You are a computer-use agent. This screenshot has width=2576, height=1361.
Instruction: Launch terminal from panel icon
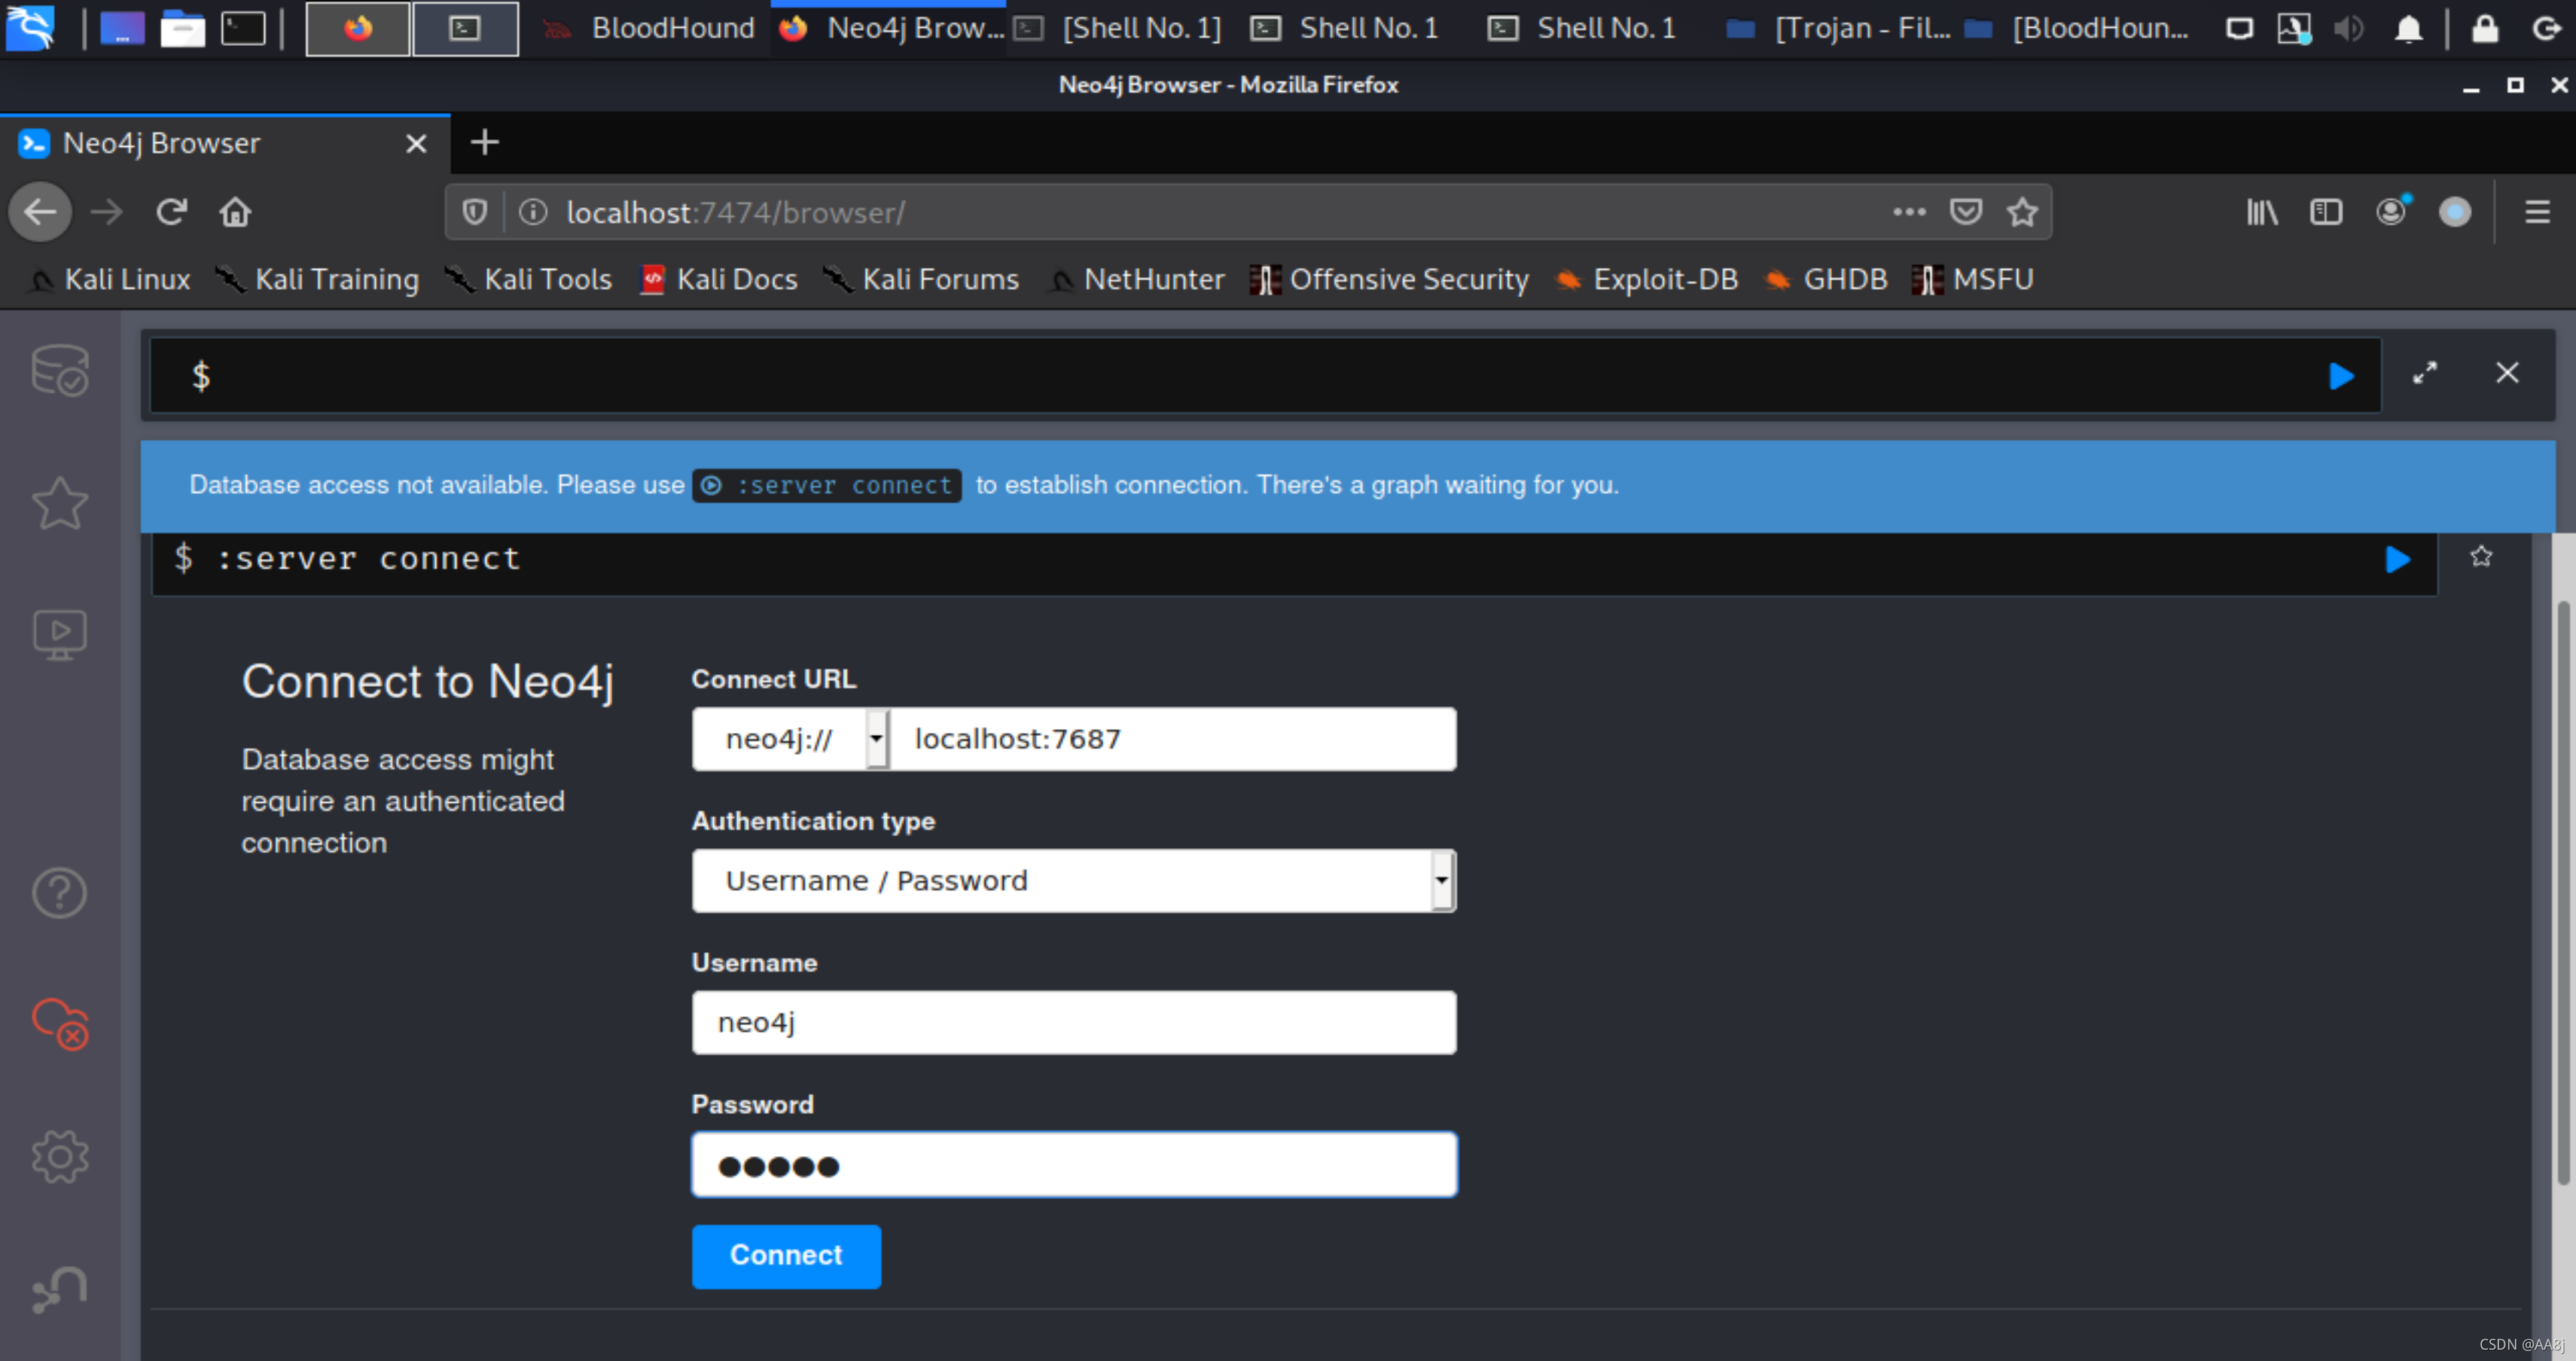click(243, 28)
